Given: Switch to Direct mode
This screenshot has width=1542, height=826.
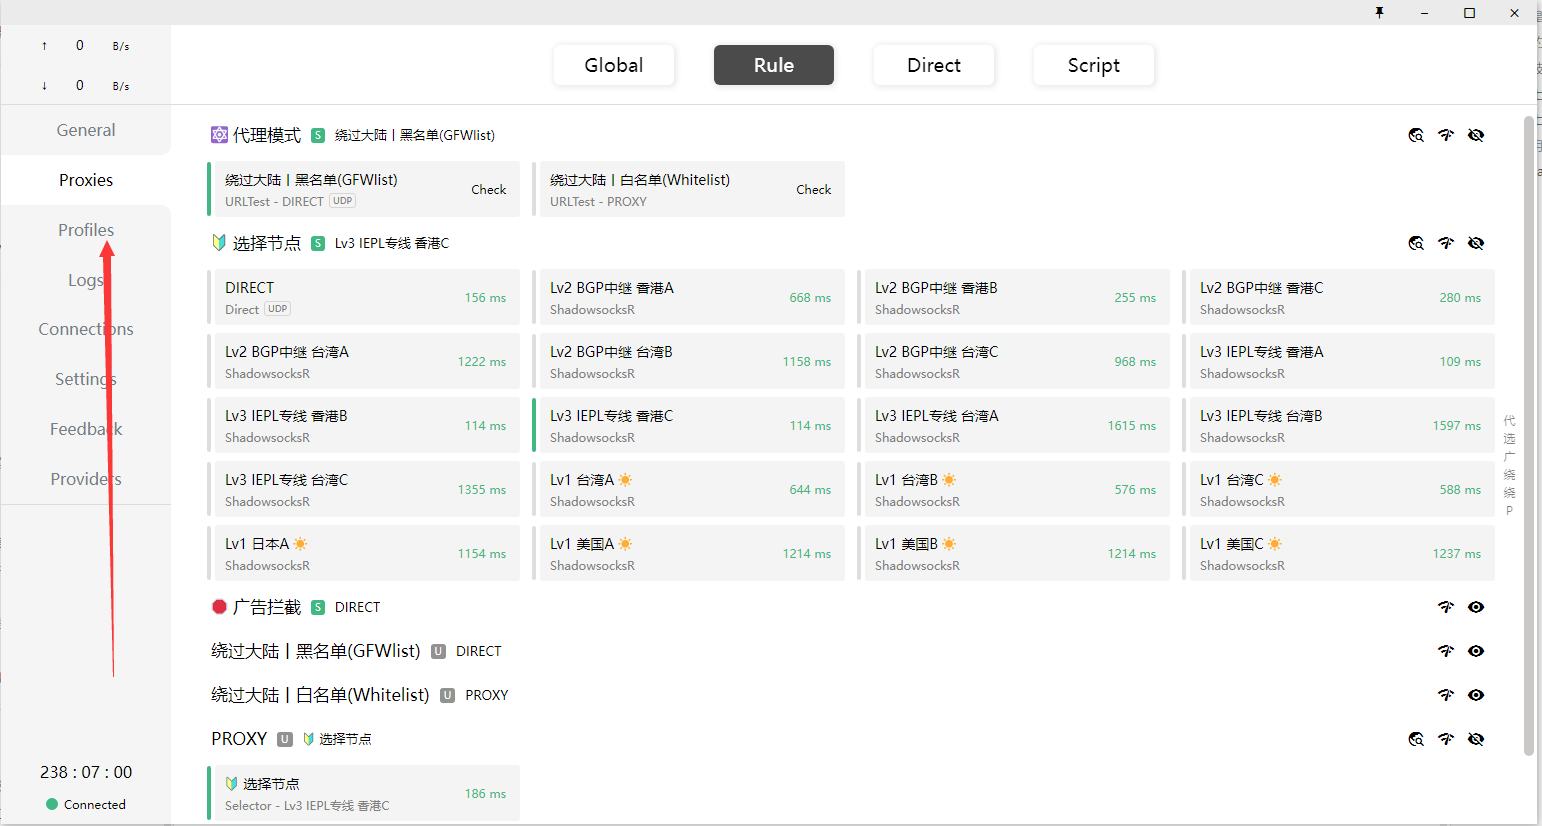Looking at the screenshot, I should click(934, 65).
